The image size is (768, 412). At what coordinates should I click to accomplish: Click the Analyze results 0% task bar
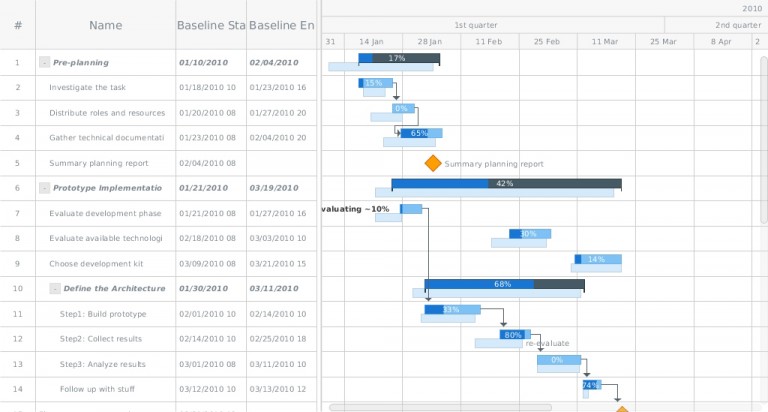pyautogui.click(x=558, y=359)
